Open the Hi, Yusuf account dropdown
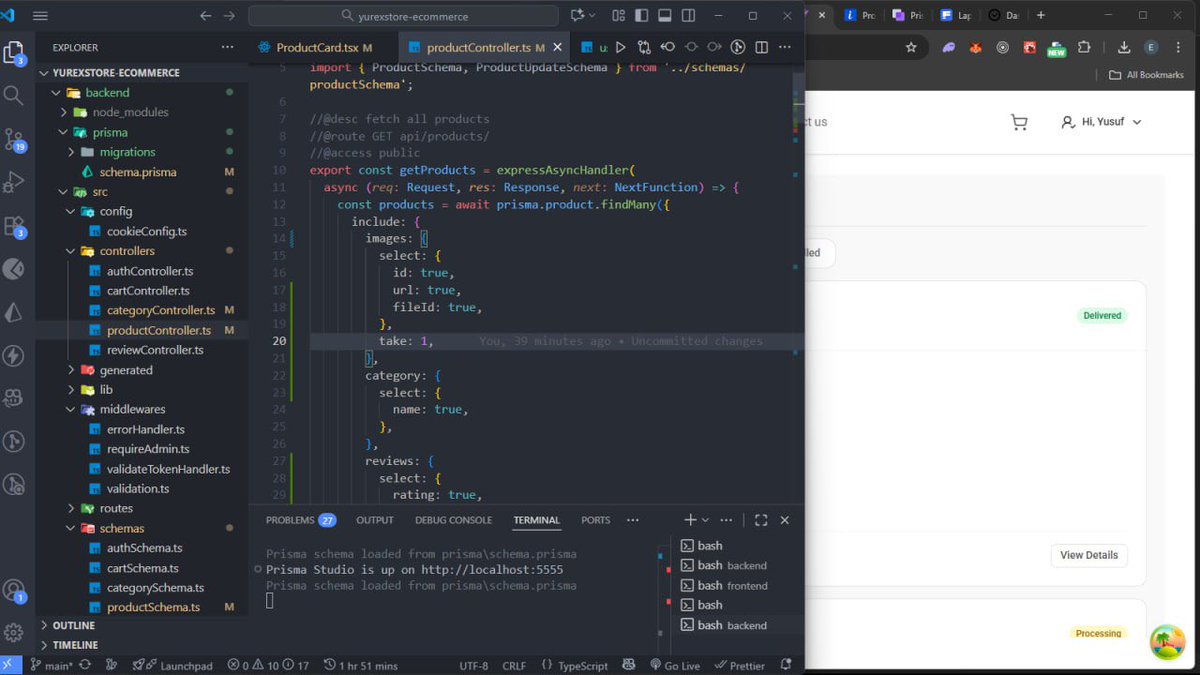Viewport: 1200px width, 675px height. (1101, 122)
